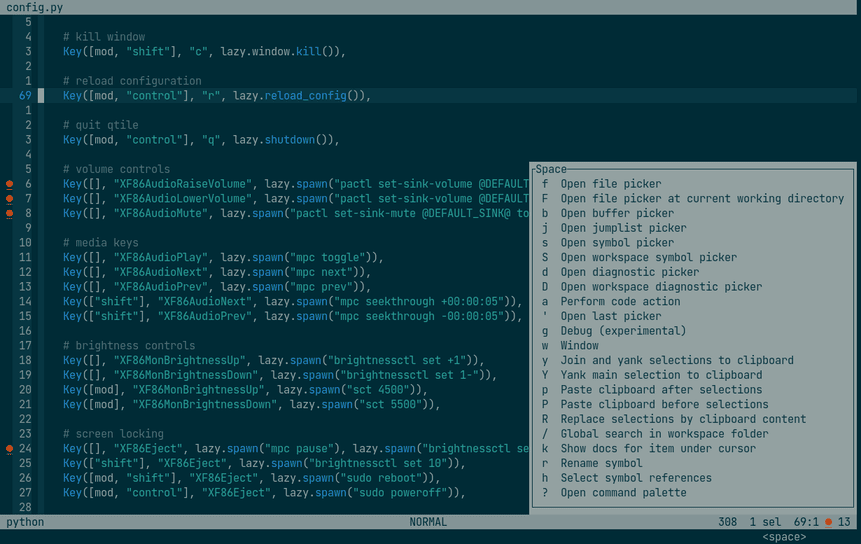The width and height of the screenshot is (861, 544).
Task: Choose 'Show docs for item under cursor'
Action: click(692, 448)
